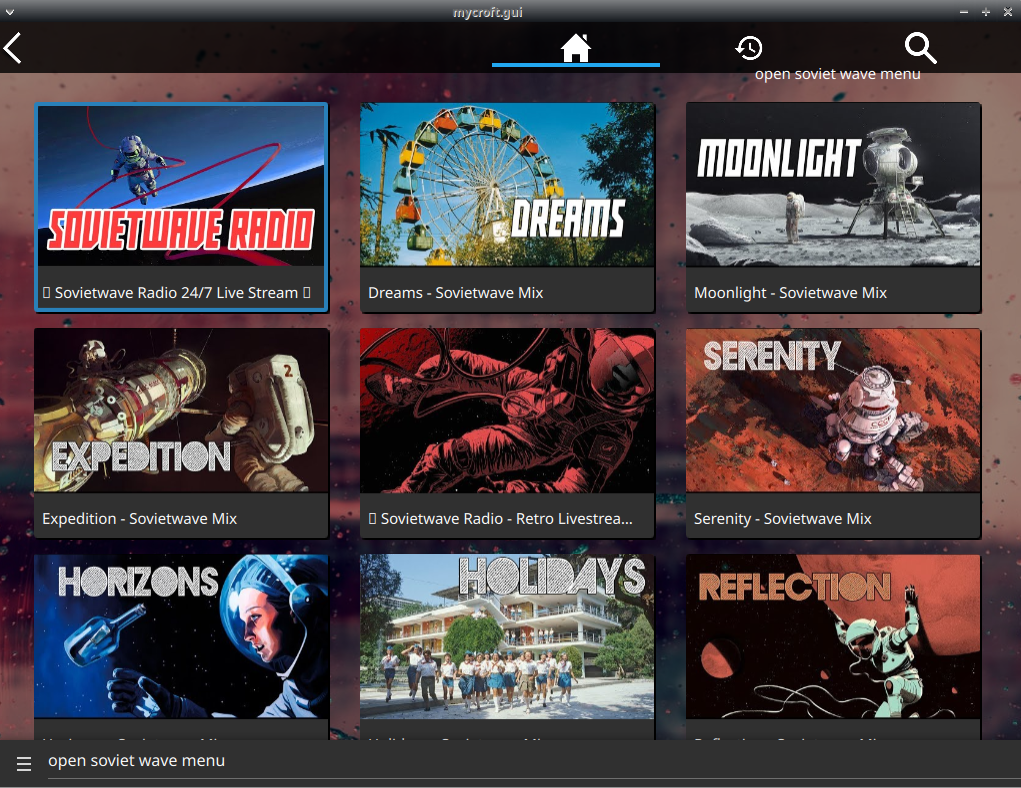Open the Home tab icon
Viewport: 1021px width, 788px height.
[x=576, y=48]
